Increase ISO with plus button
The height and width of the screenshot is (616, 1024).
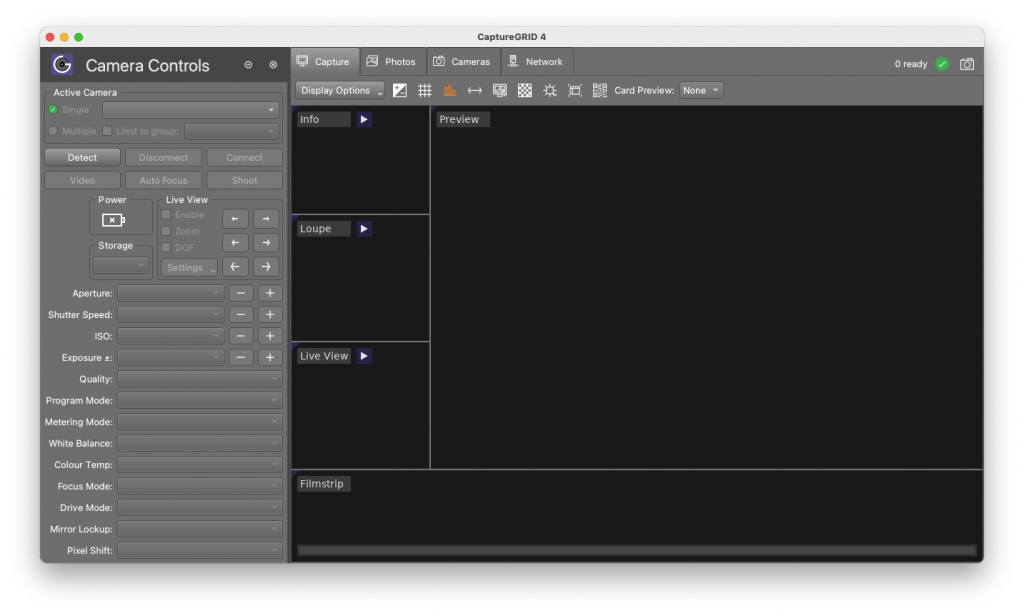(x=270, y=336)
